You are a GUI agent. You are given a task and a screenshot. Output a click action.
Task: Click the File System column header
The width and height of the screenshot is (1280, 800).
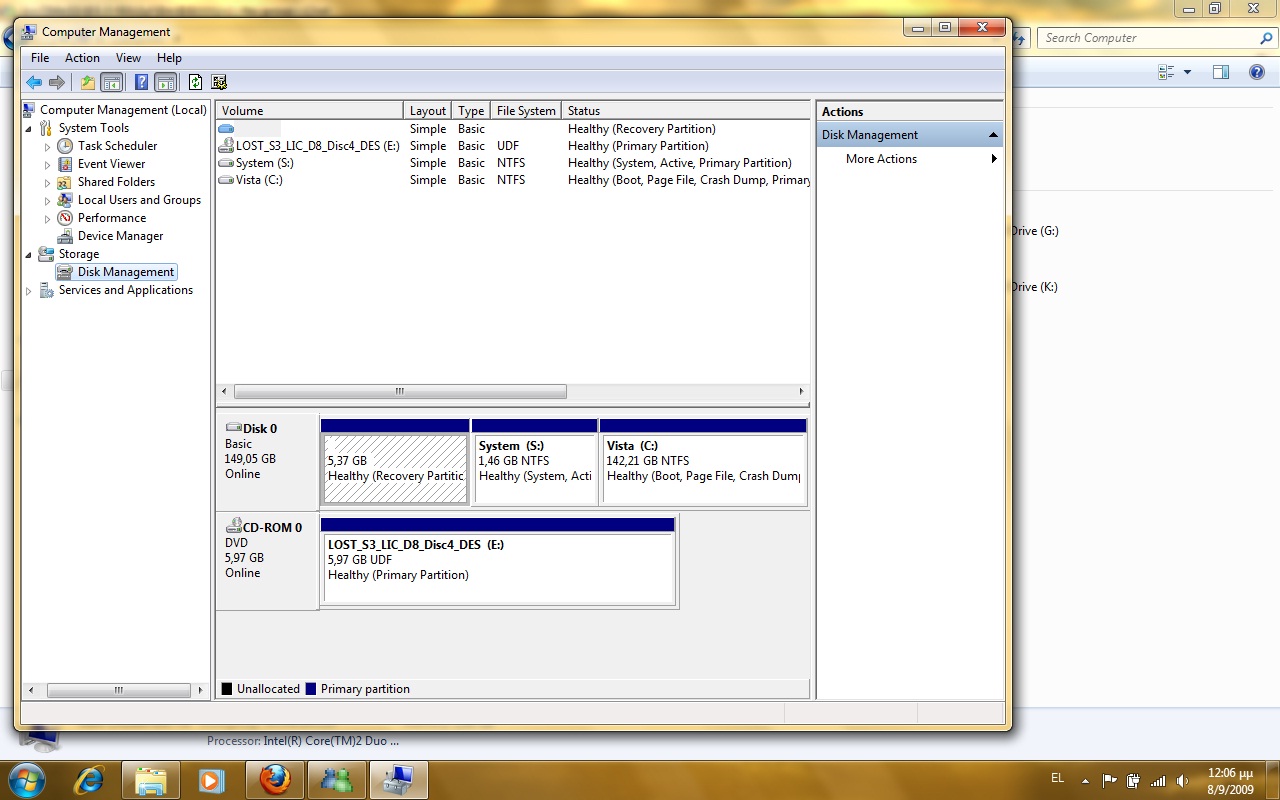[x=526, y=111]
